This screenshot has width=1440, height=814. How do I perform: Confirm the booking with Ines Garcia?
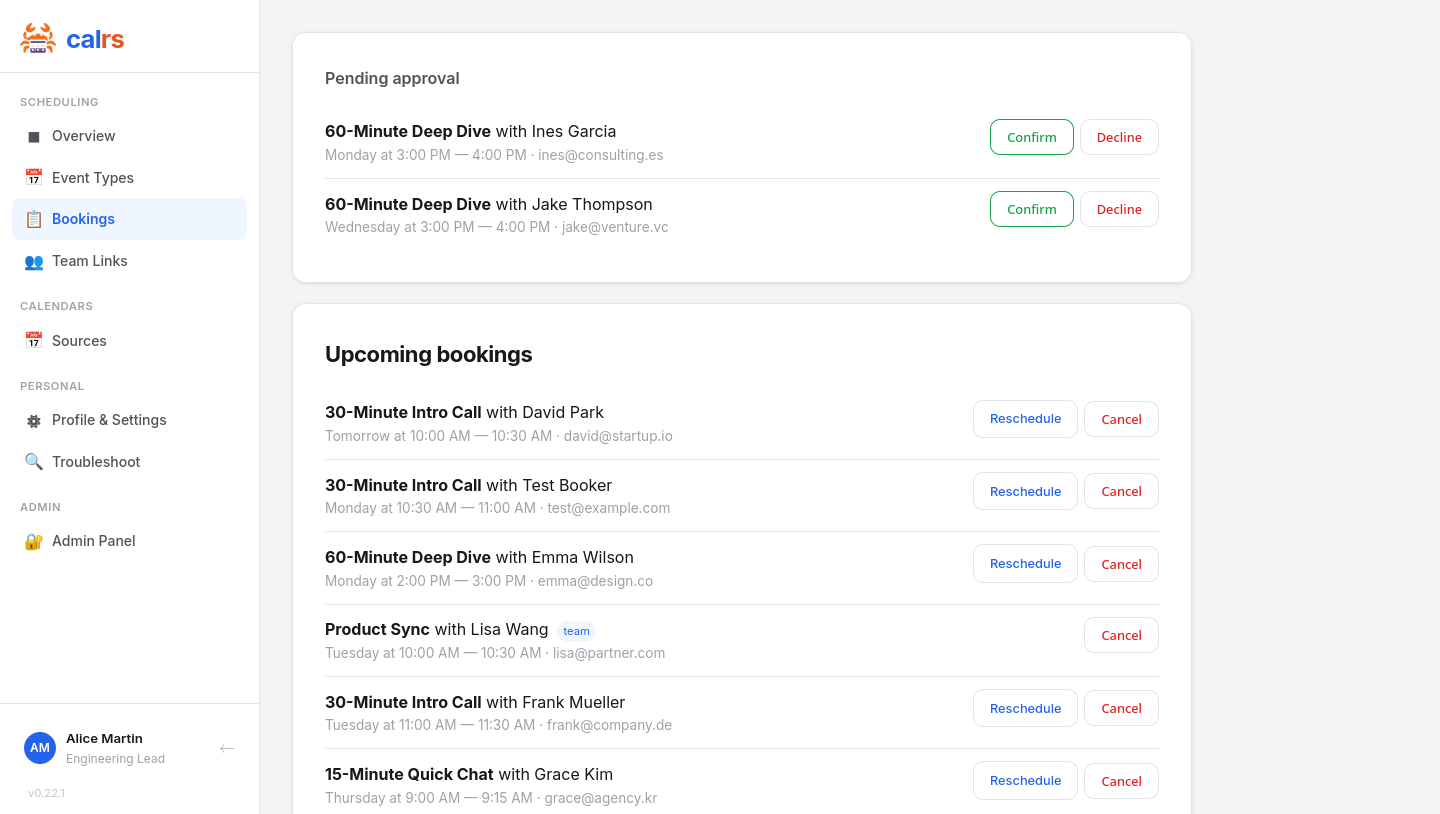[x=1031, y=137]
